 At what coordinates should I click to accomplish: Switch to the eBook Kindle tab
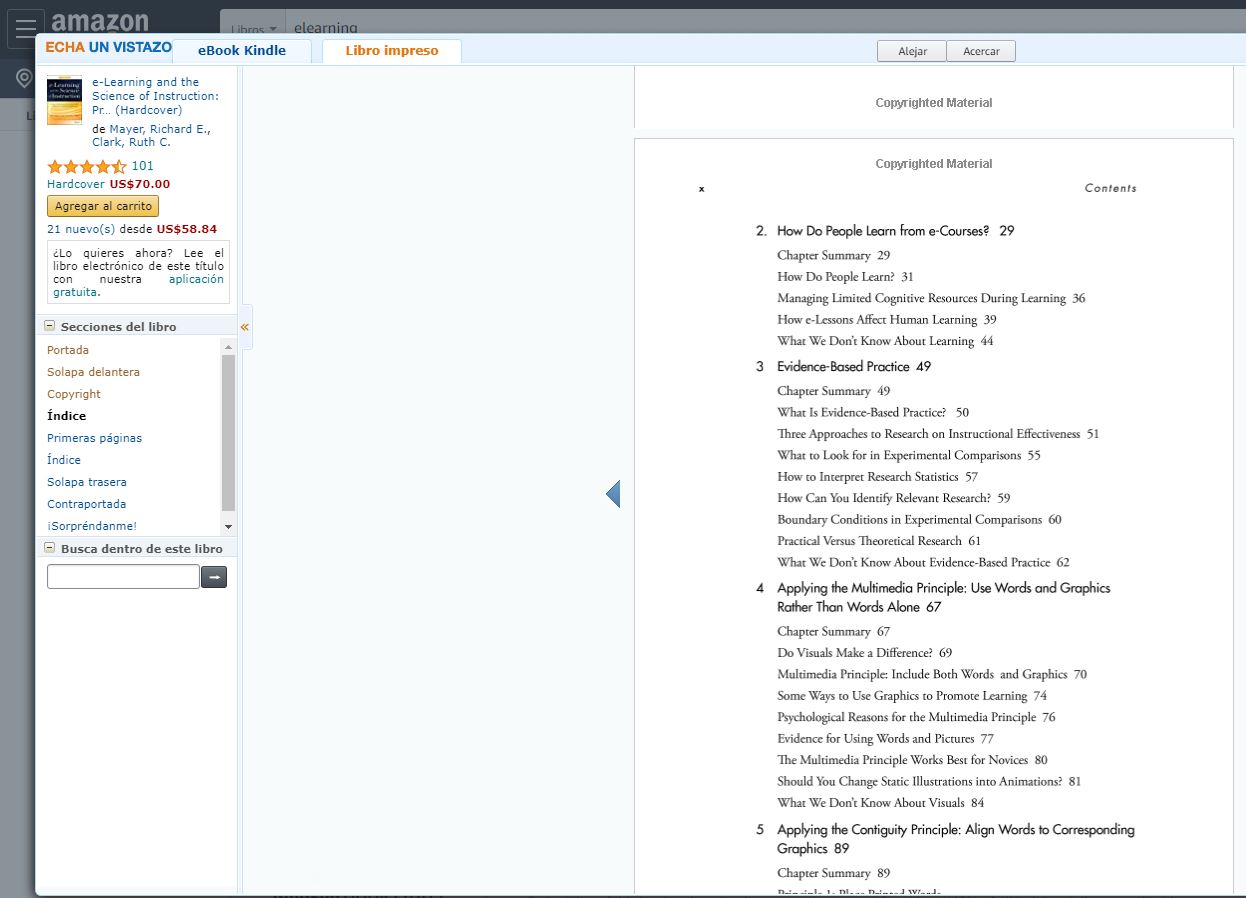(242, 51)
